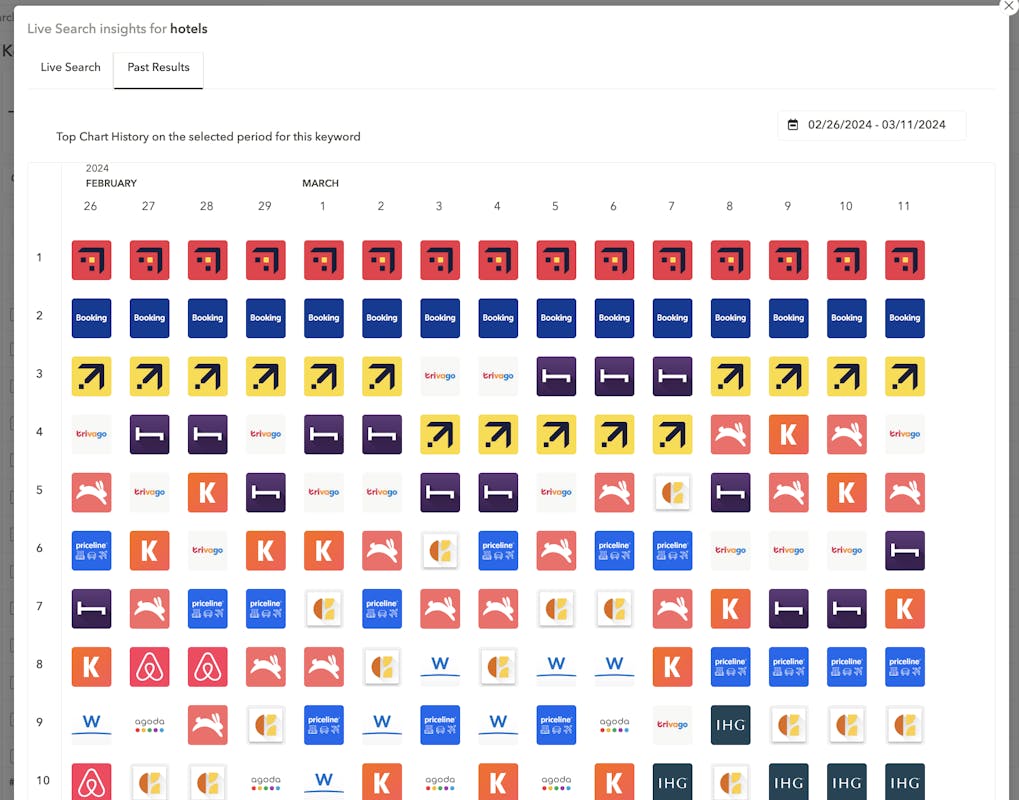Click the Kayak icon ranked 4 on March 9
The width and height of the screenshot is (1019, 800).
(x=788, y=435)
